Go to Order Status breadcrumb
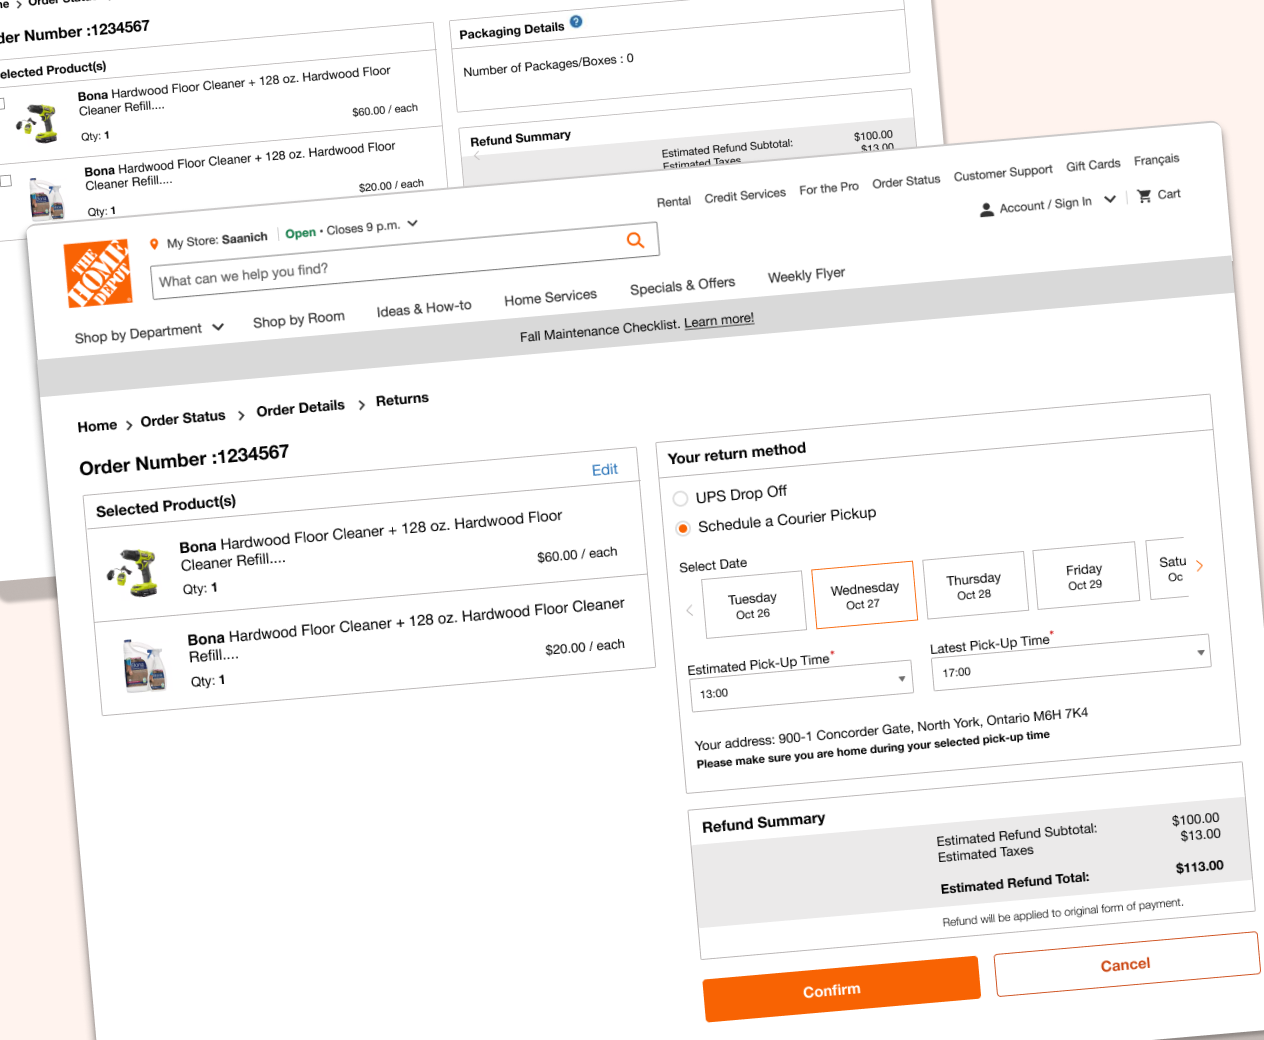 (x=183, y=418)
